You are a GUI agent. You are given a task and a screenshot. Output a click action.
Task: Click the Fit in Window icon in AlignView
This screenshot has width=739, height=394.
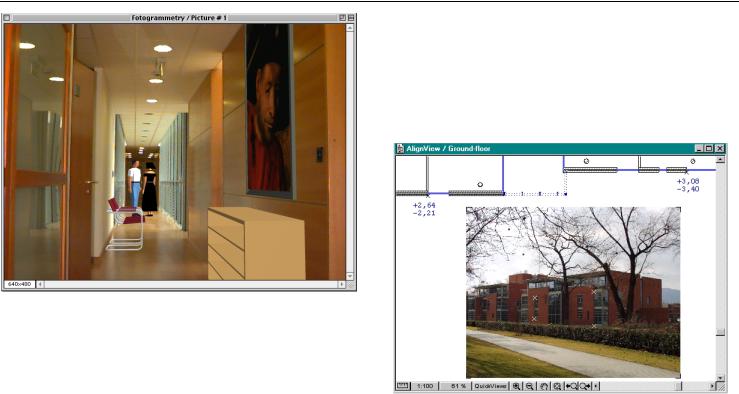coord(557,386)
